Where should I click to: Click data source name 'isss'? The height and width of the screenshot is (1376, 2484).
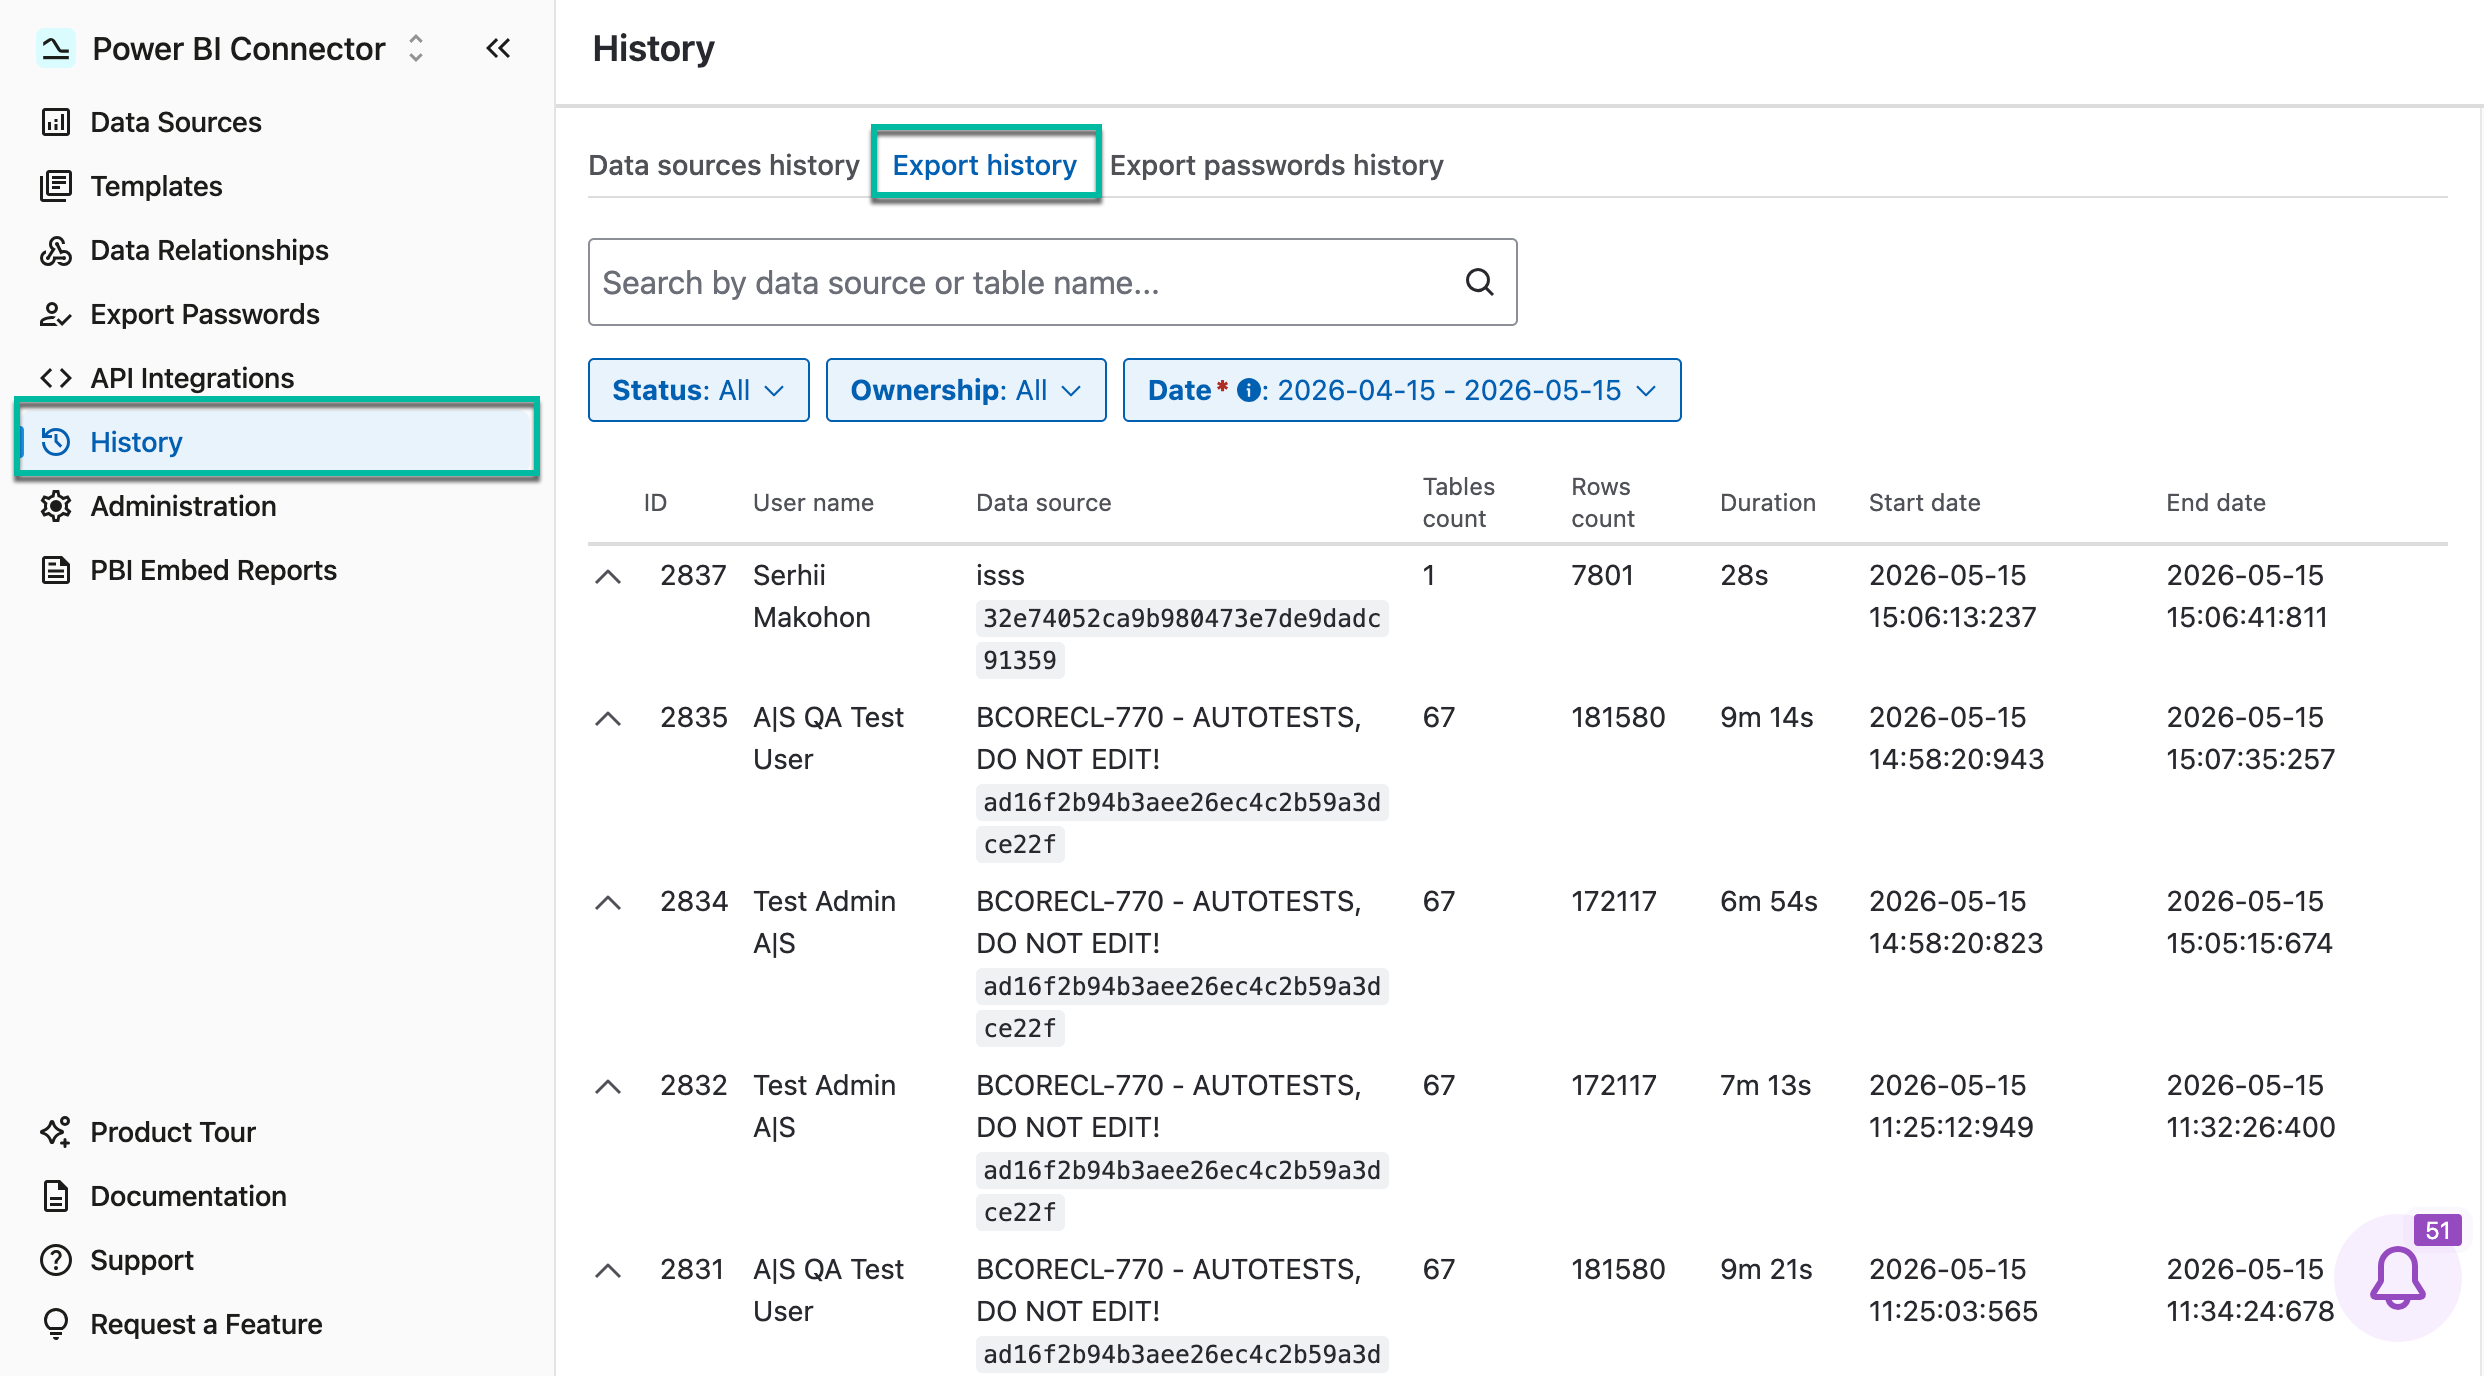point(1000,575)
